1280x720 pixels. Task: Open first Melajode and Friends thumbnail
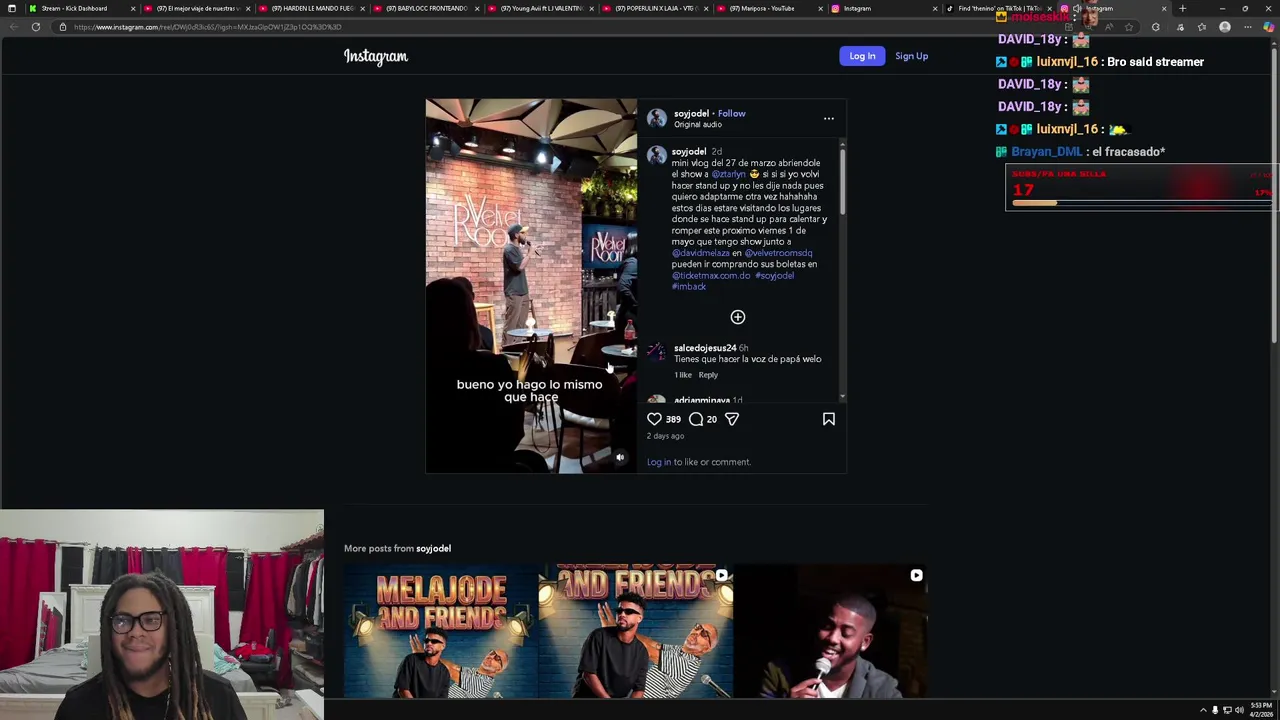(440, 631)
